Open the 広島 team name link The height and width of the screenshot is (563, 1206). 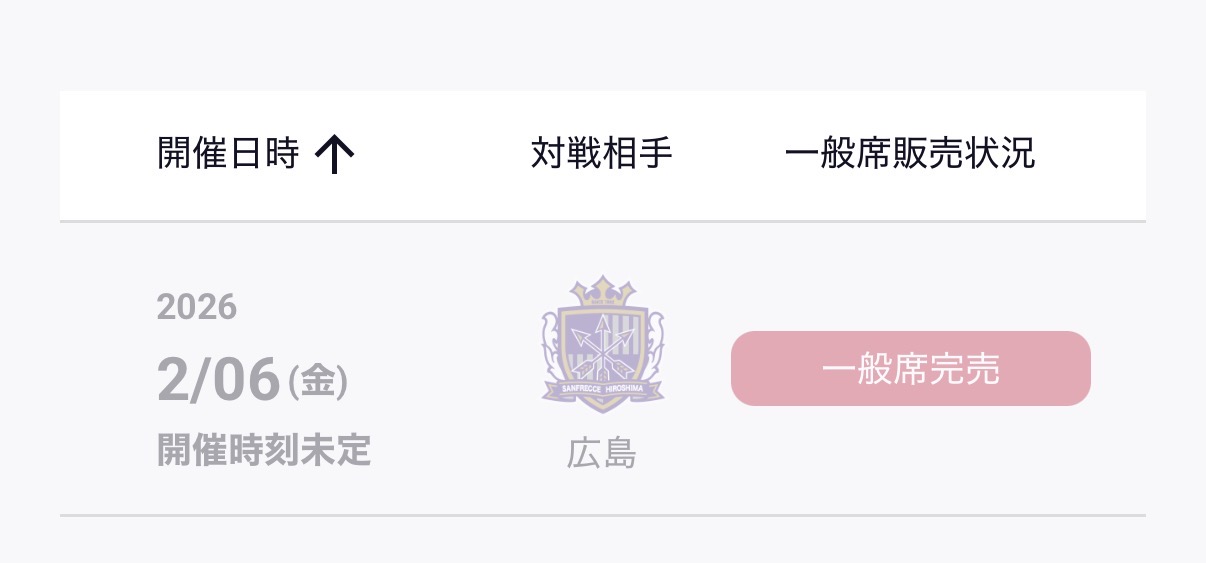coord(602,454)
